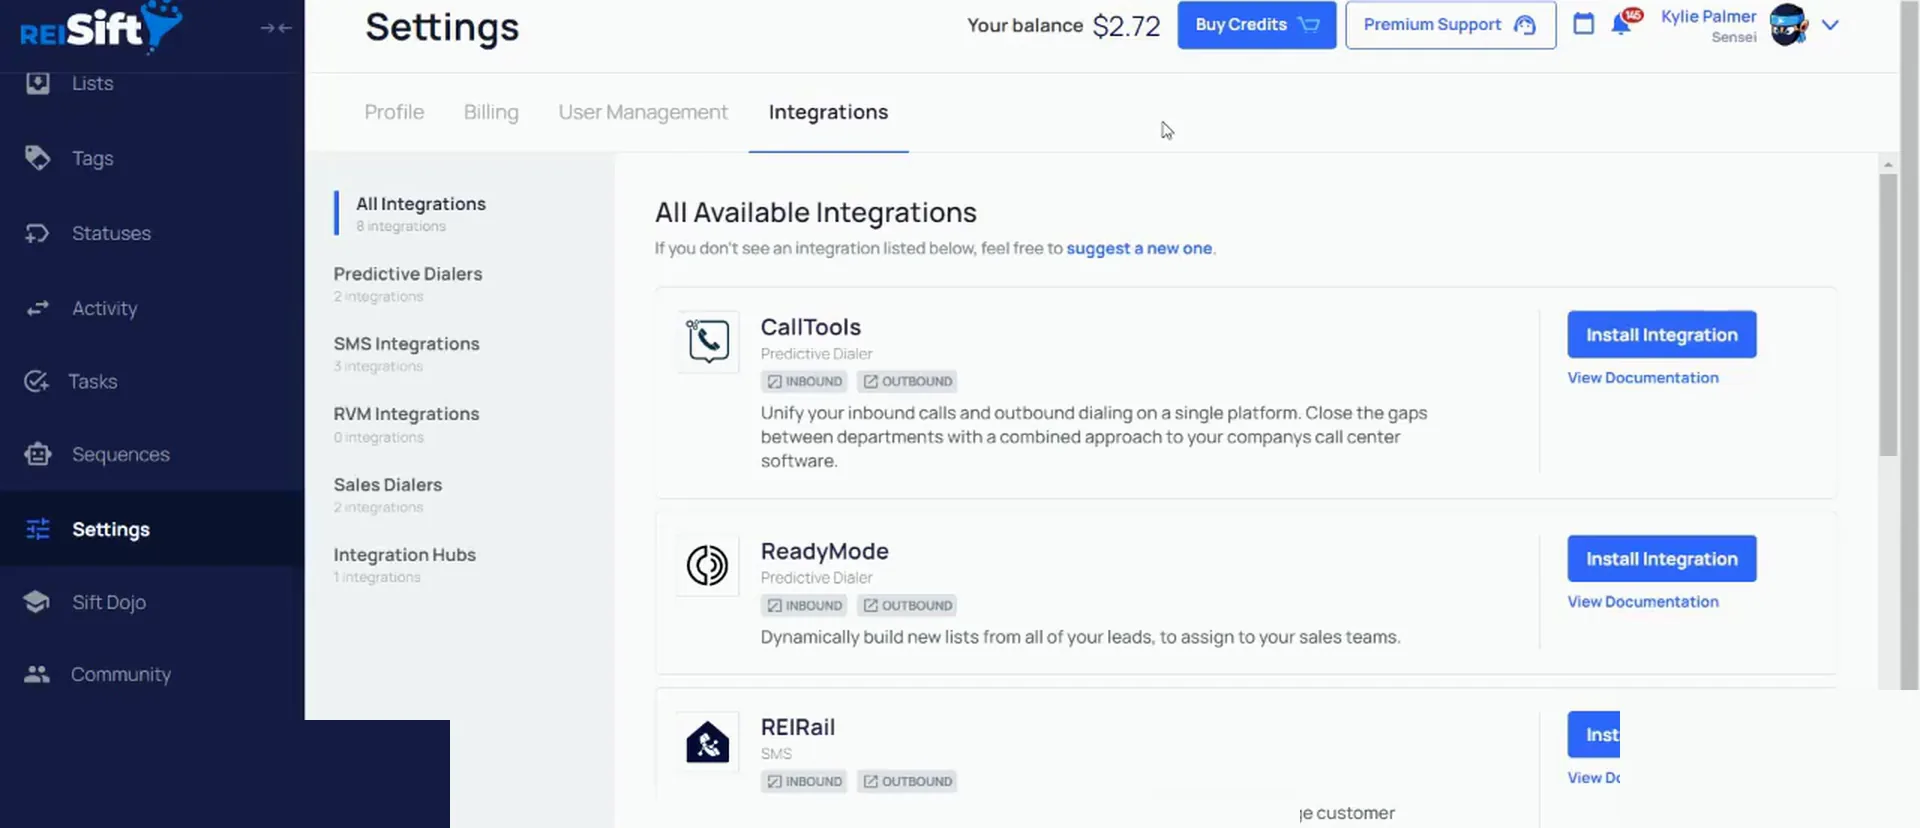
Task: Switch to the User Management tab
Action: (643, 112)
